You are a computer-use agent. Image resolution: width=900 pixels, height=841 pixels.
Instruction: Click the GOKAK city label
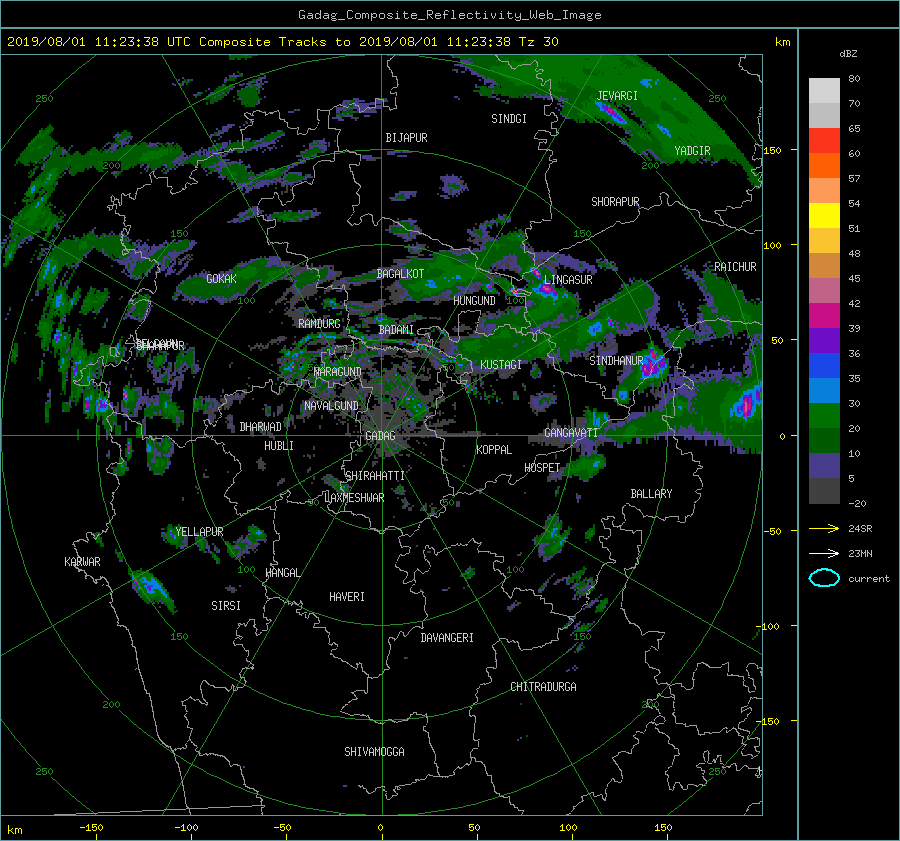coord(222,279)
